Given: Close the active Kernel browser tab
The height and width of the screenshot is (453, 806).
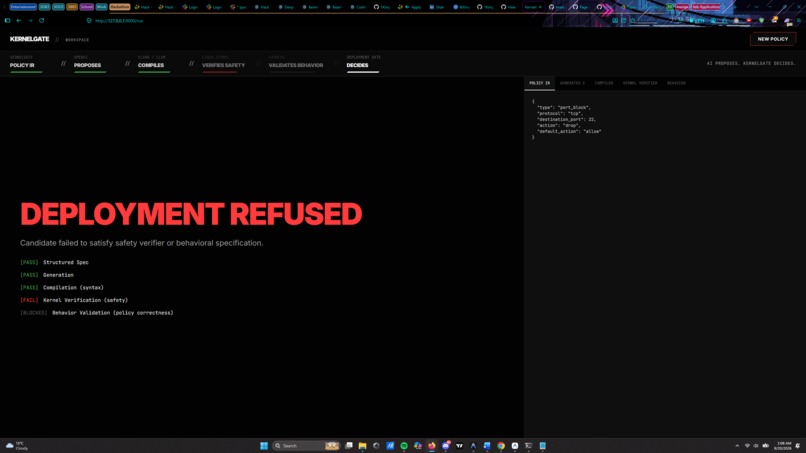Looking at the screenshot, I should [540, 7].
